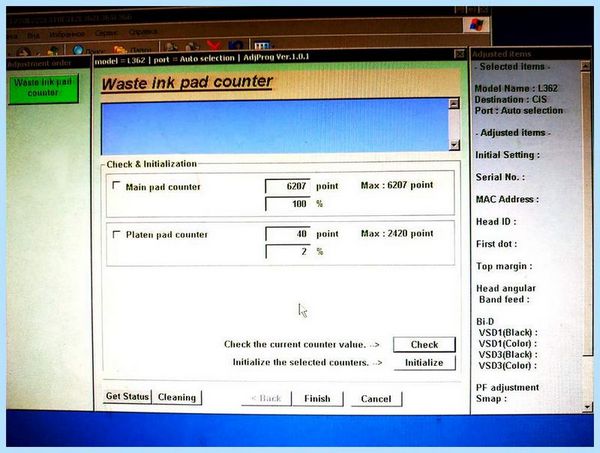Toggle Folders (Папки) pane in Explorer toolbar
Viewport: 600px width, 453px height.
click(132, 50)
